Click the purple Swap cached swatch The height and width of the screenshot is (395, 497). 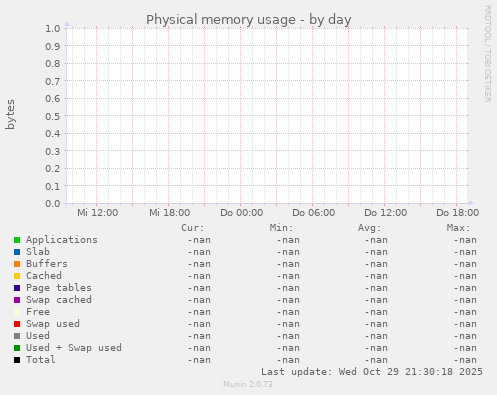[17, 300]
